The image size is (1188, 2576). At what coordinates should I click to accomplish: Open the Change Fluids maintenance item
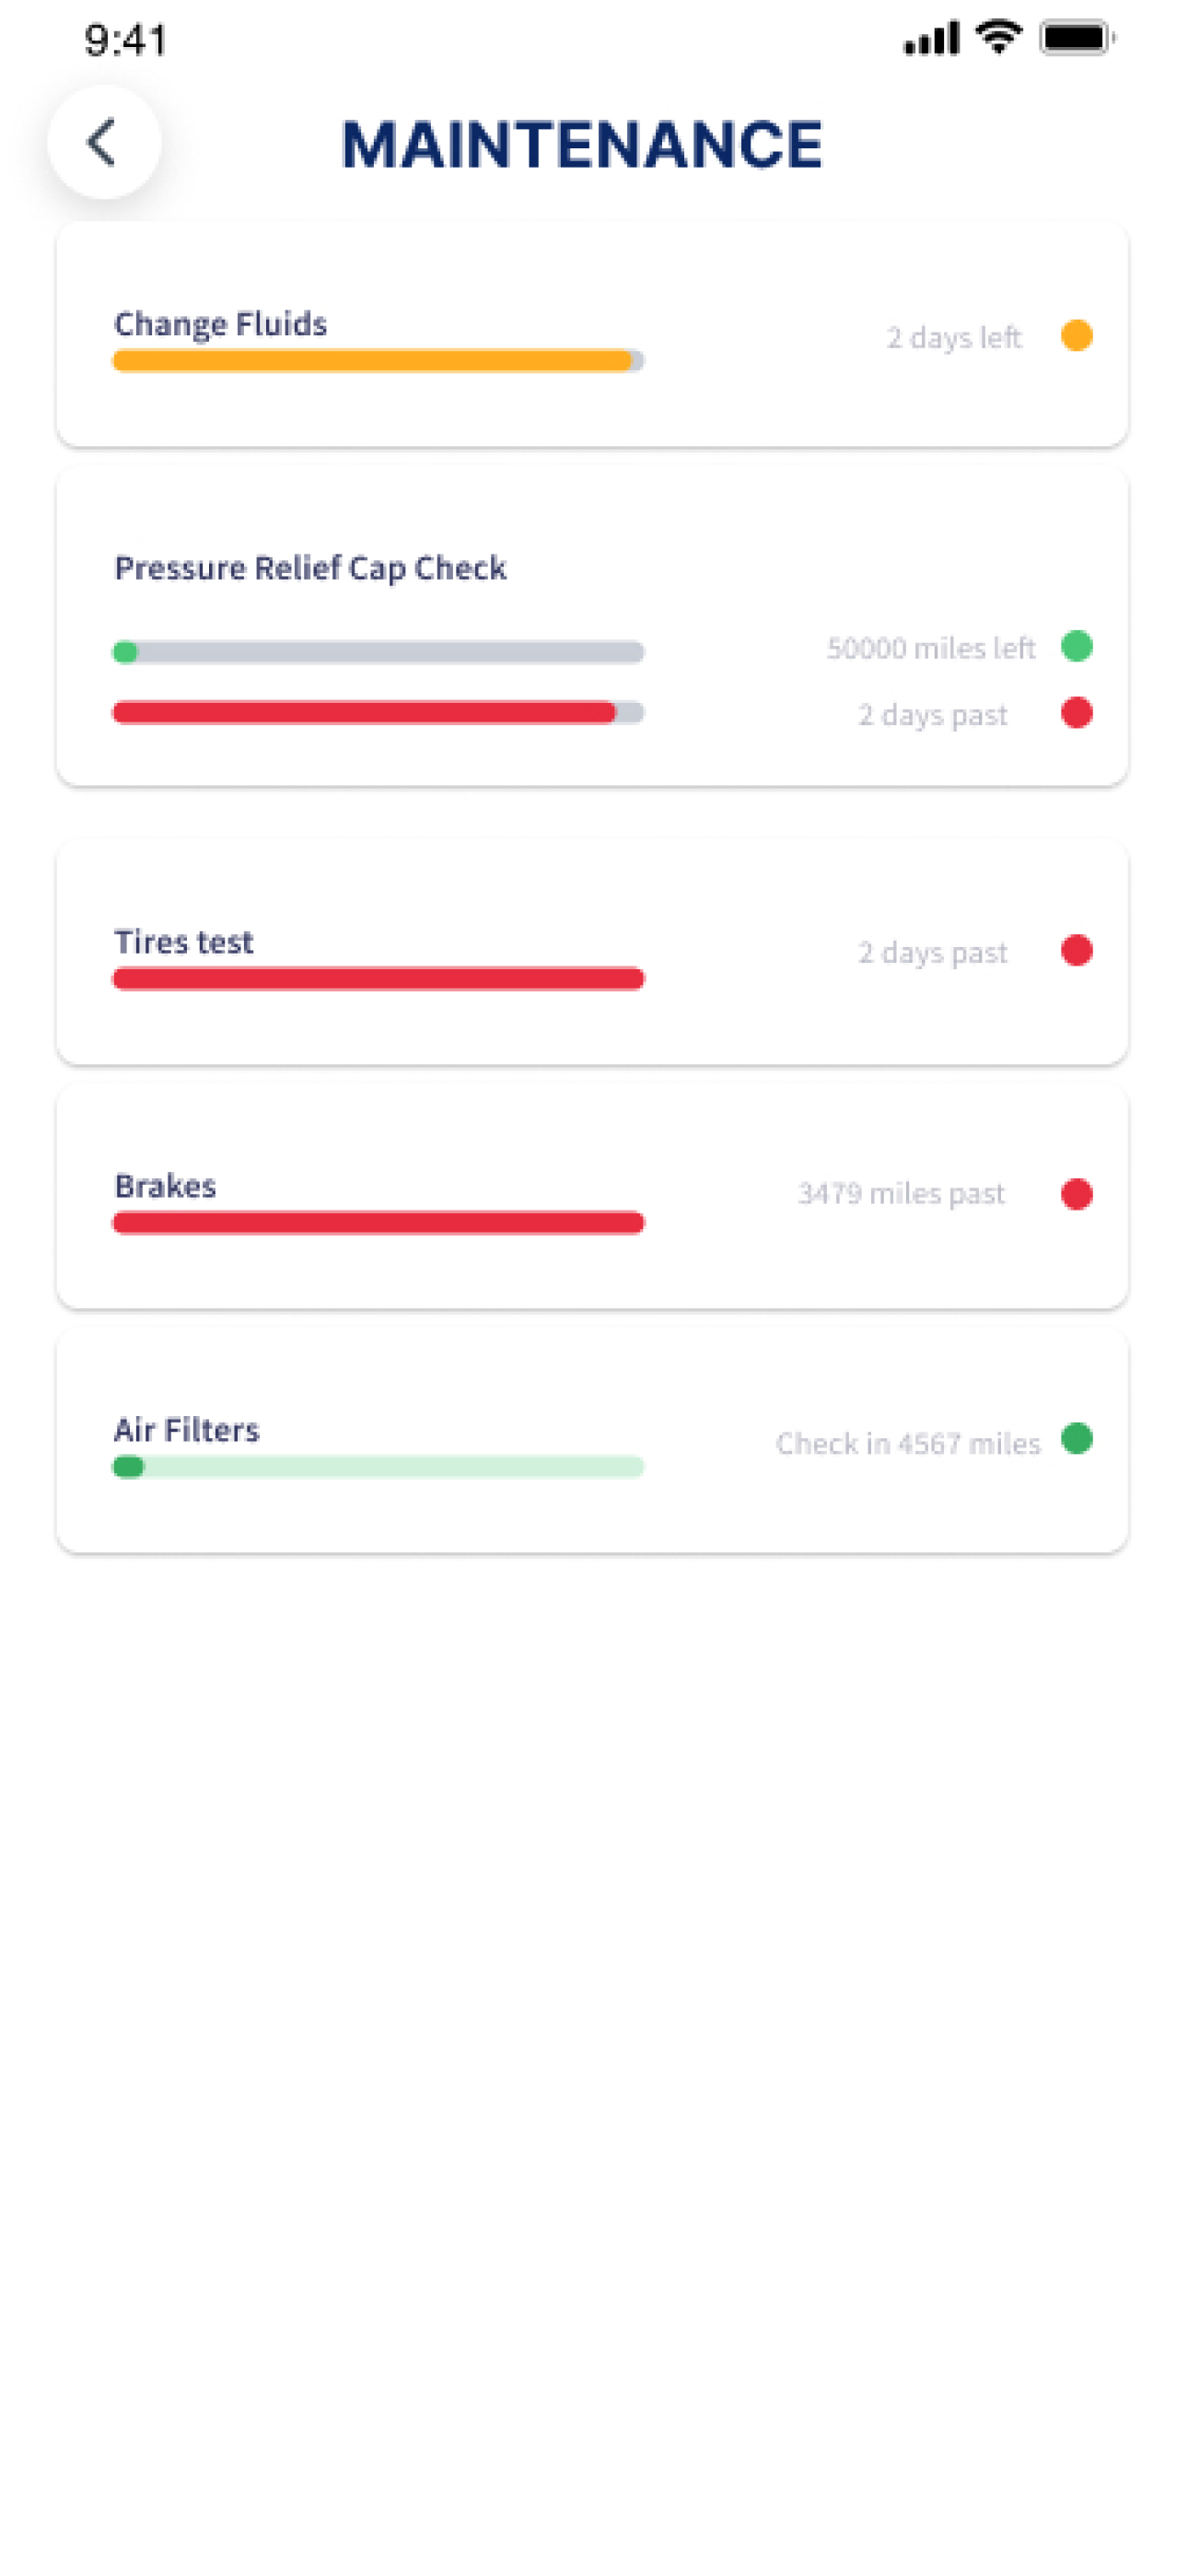592,335
